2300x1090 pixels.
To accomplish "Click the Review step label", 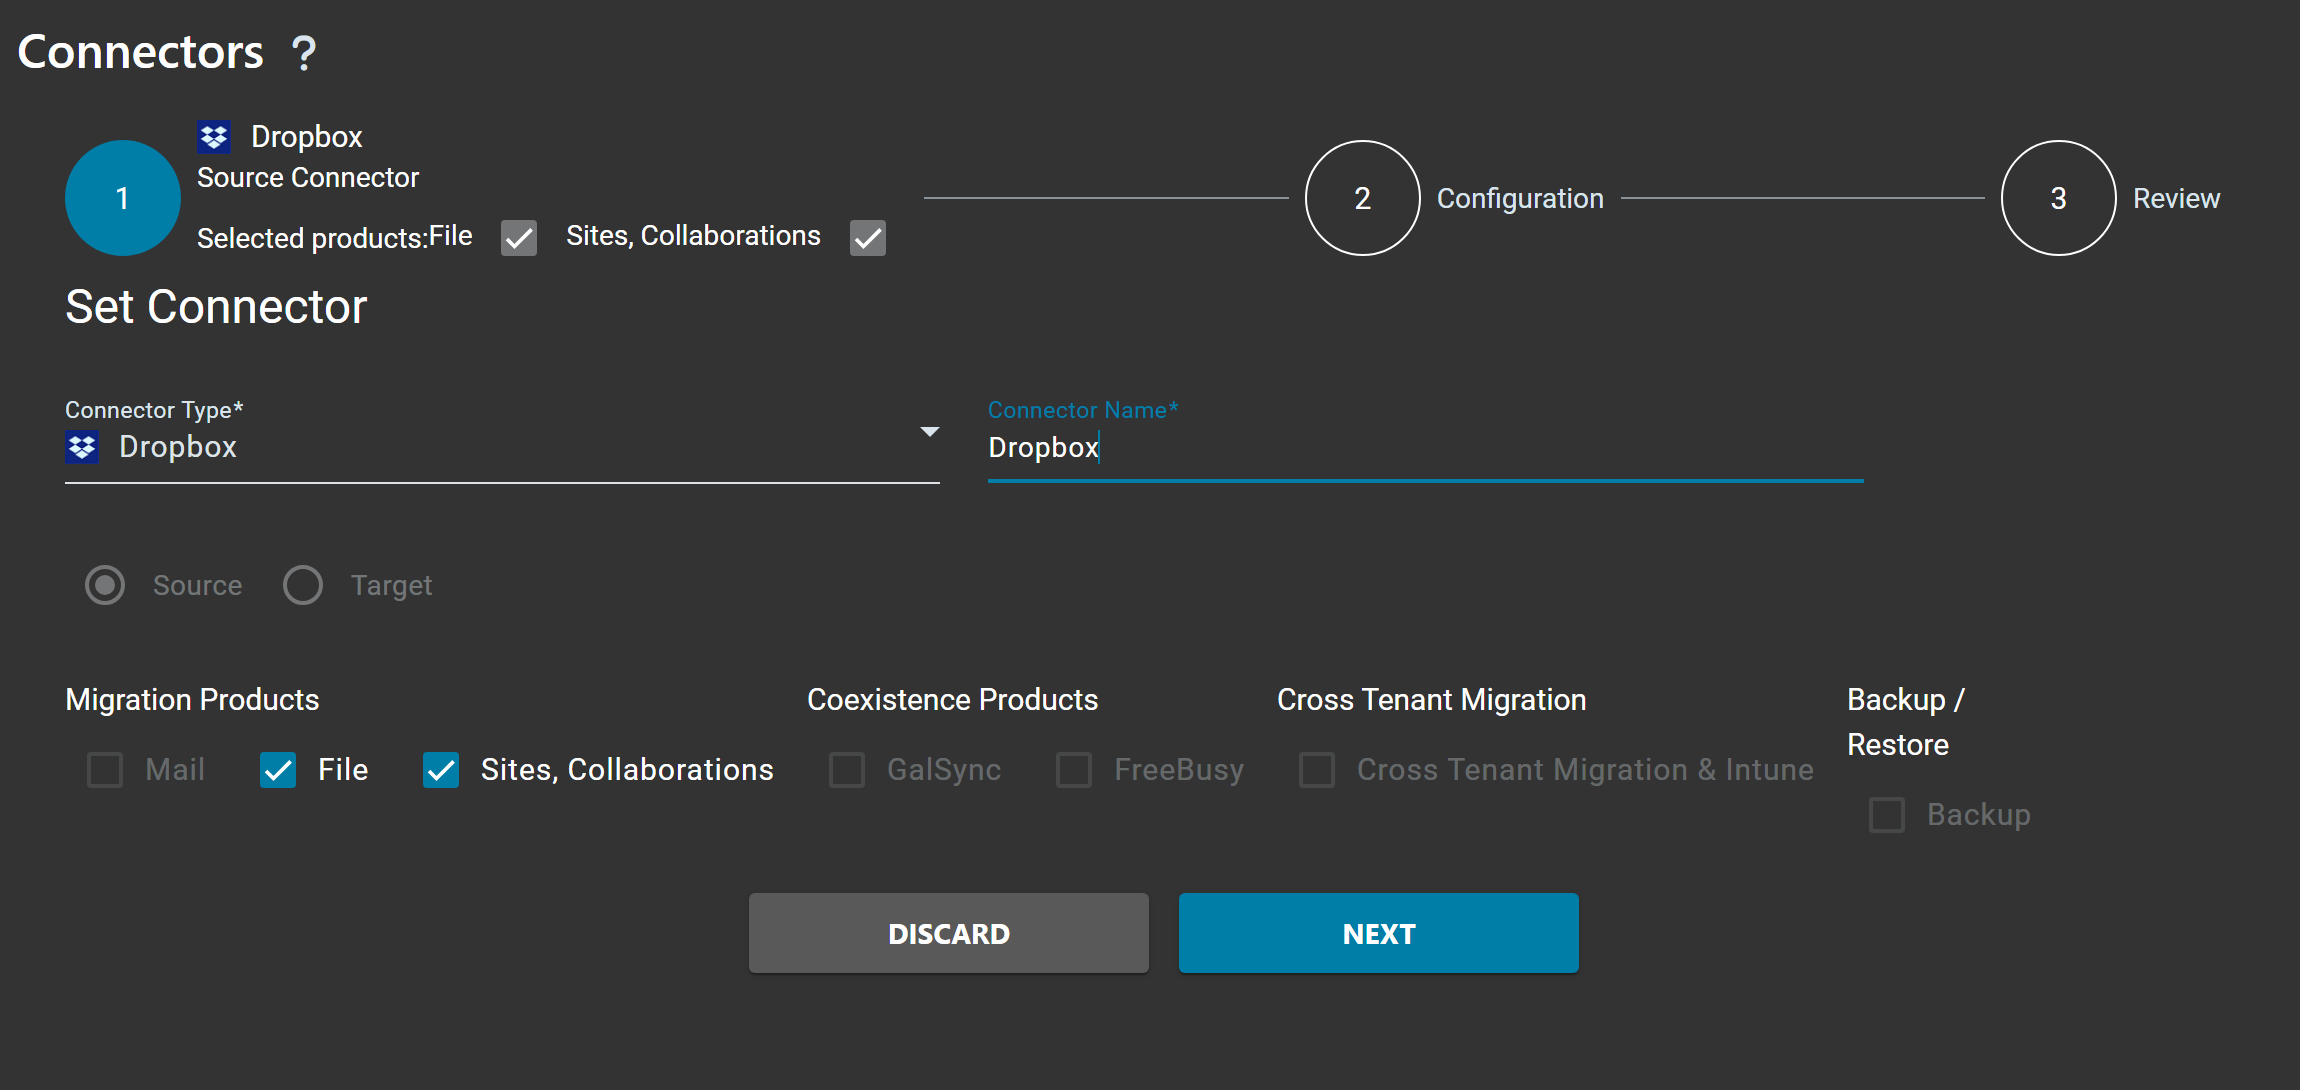I will 2176,198.
